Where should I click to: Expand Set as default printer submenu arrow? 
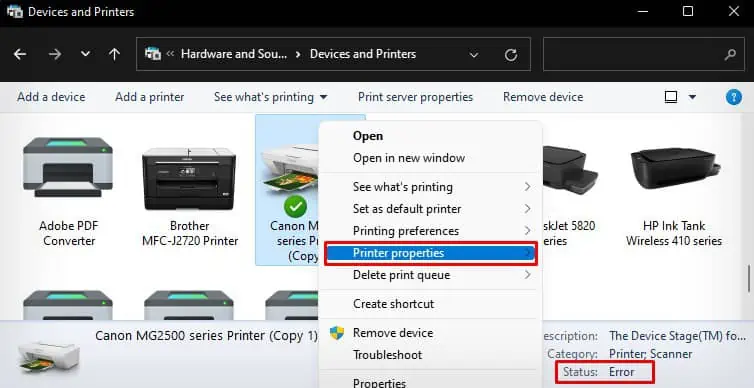pos(528,209)
